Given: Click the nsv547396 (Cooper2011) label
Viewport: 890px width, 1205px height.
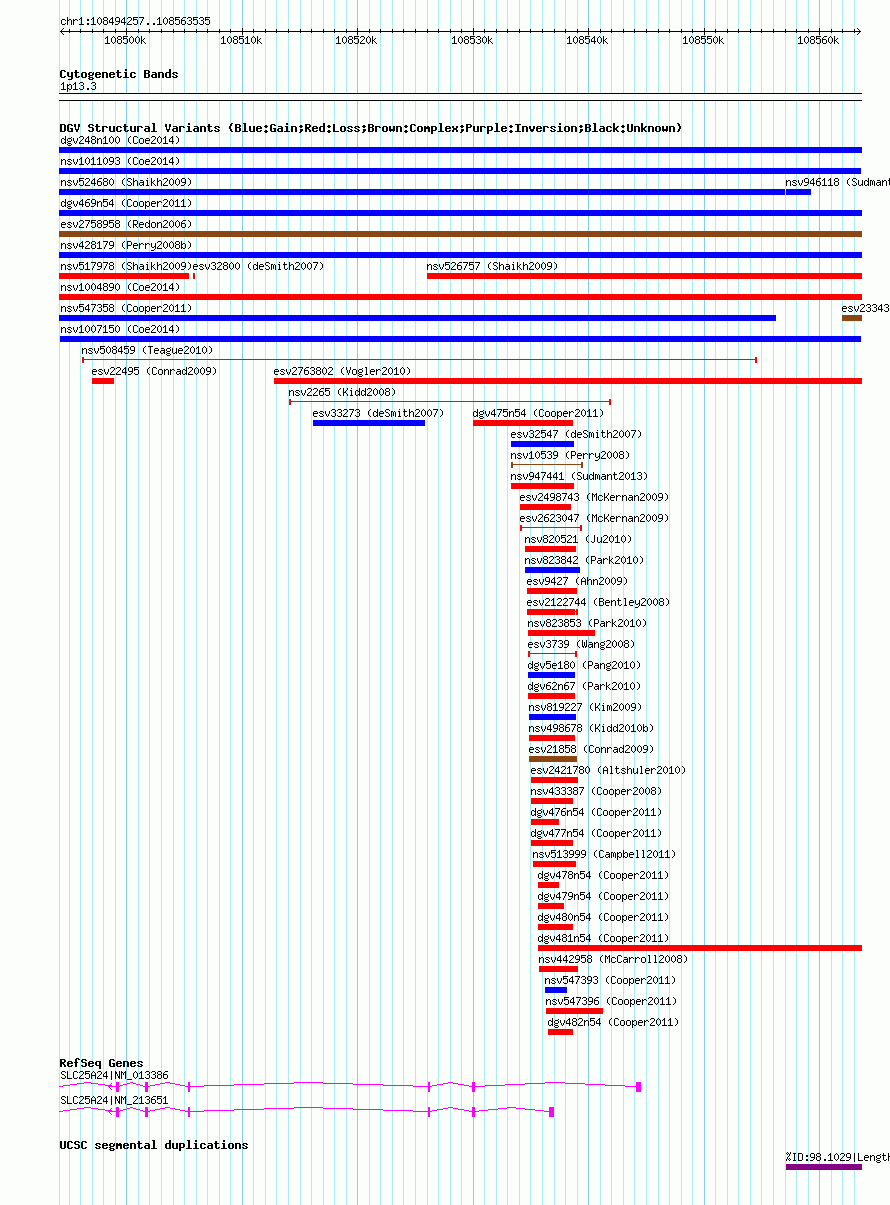Looking at the screenshot, I should pyautogui.click(x=611, y=1001).
